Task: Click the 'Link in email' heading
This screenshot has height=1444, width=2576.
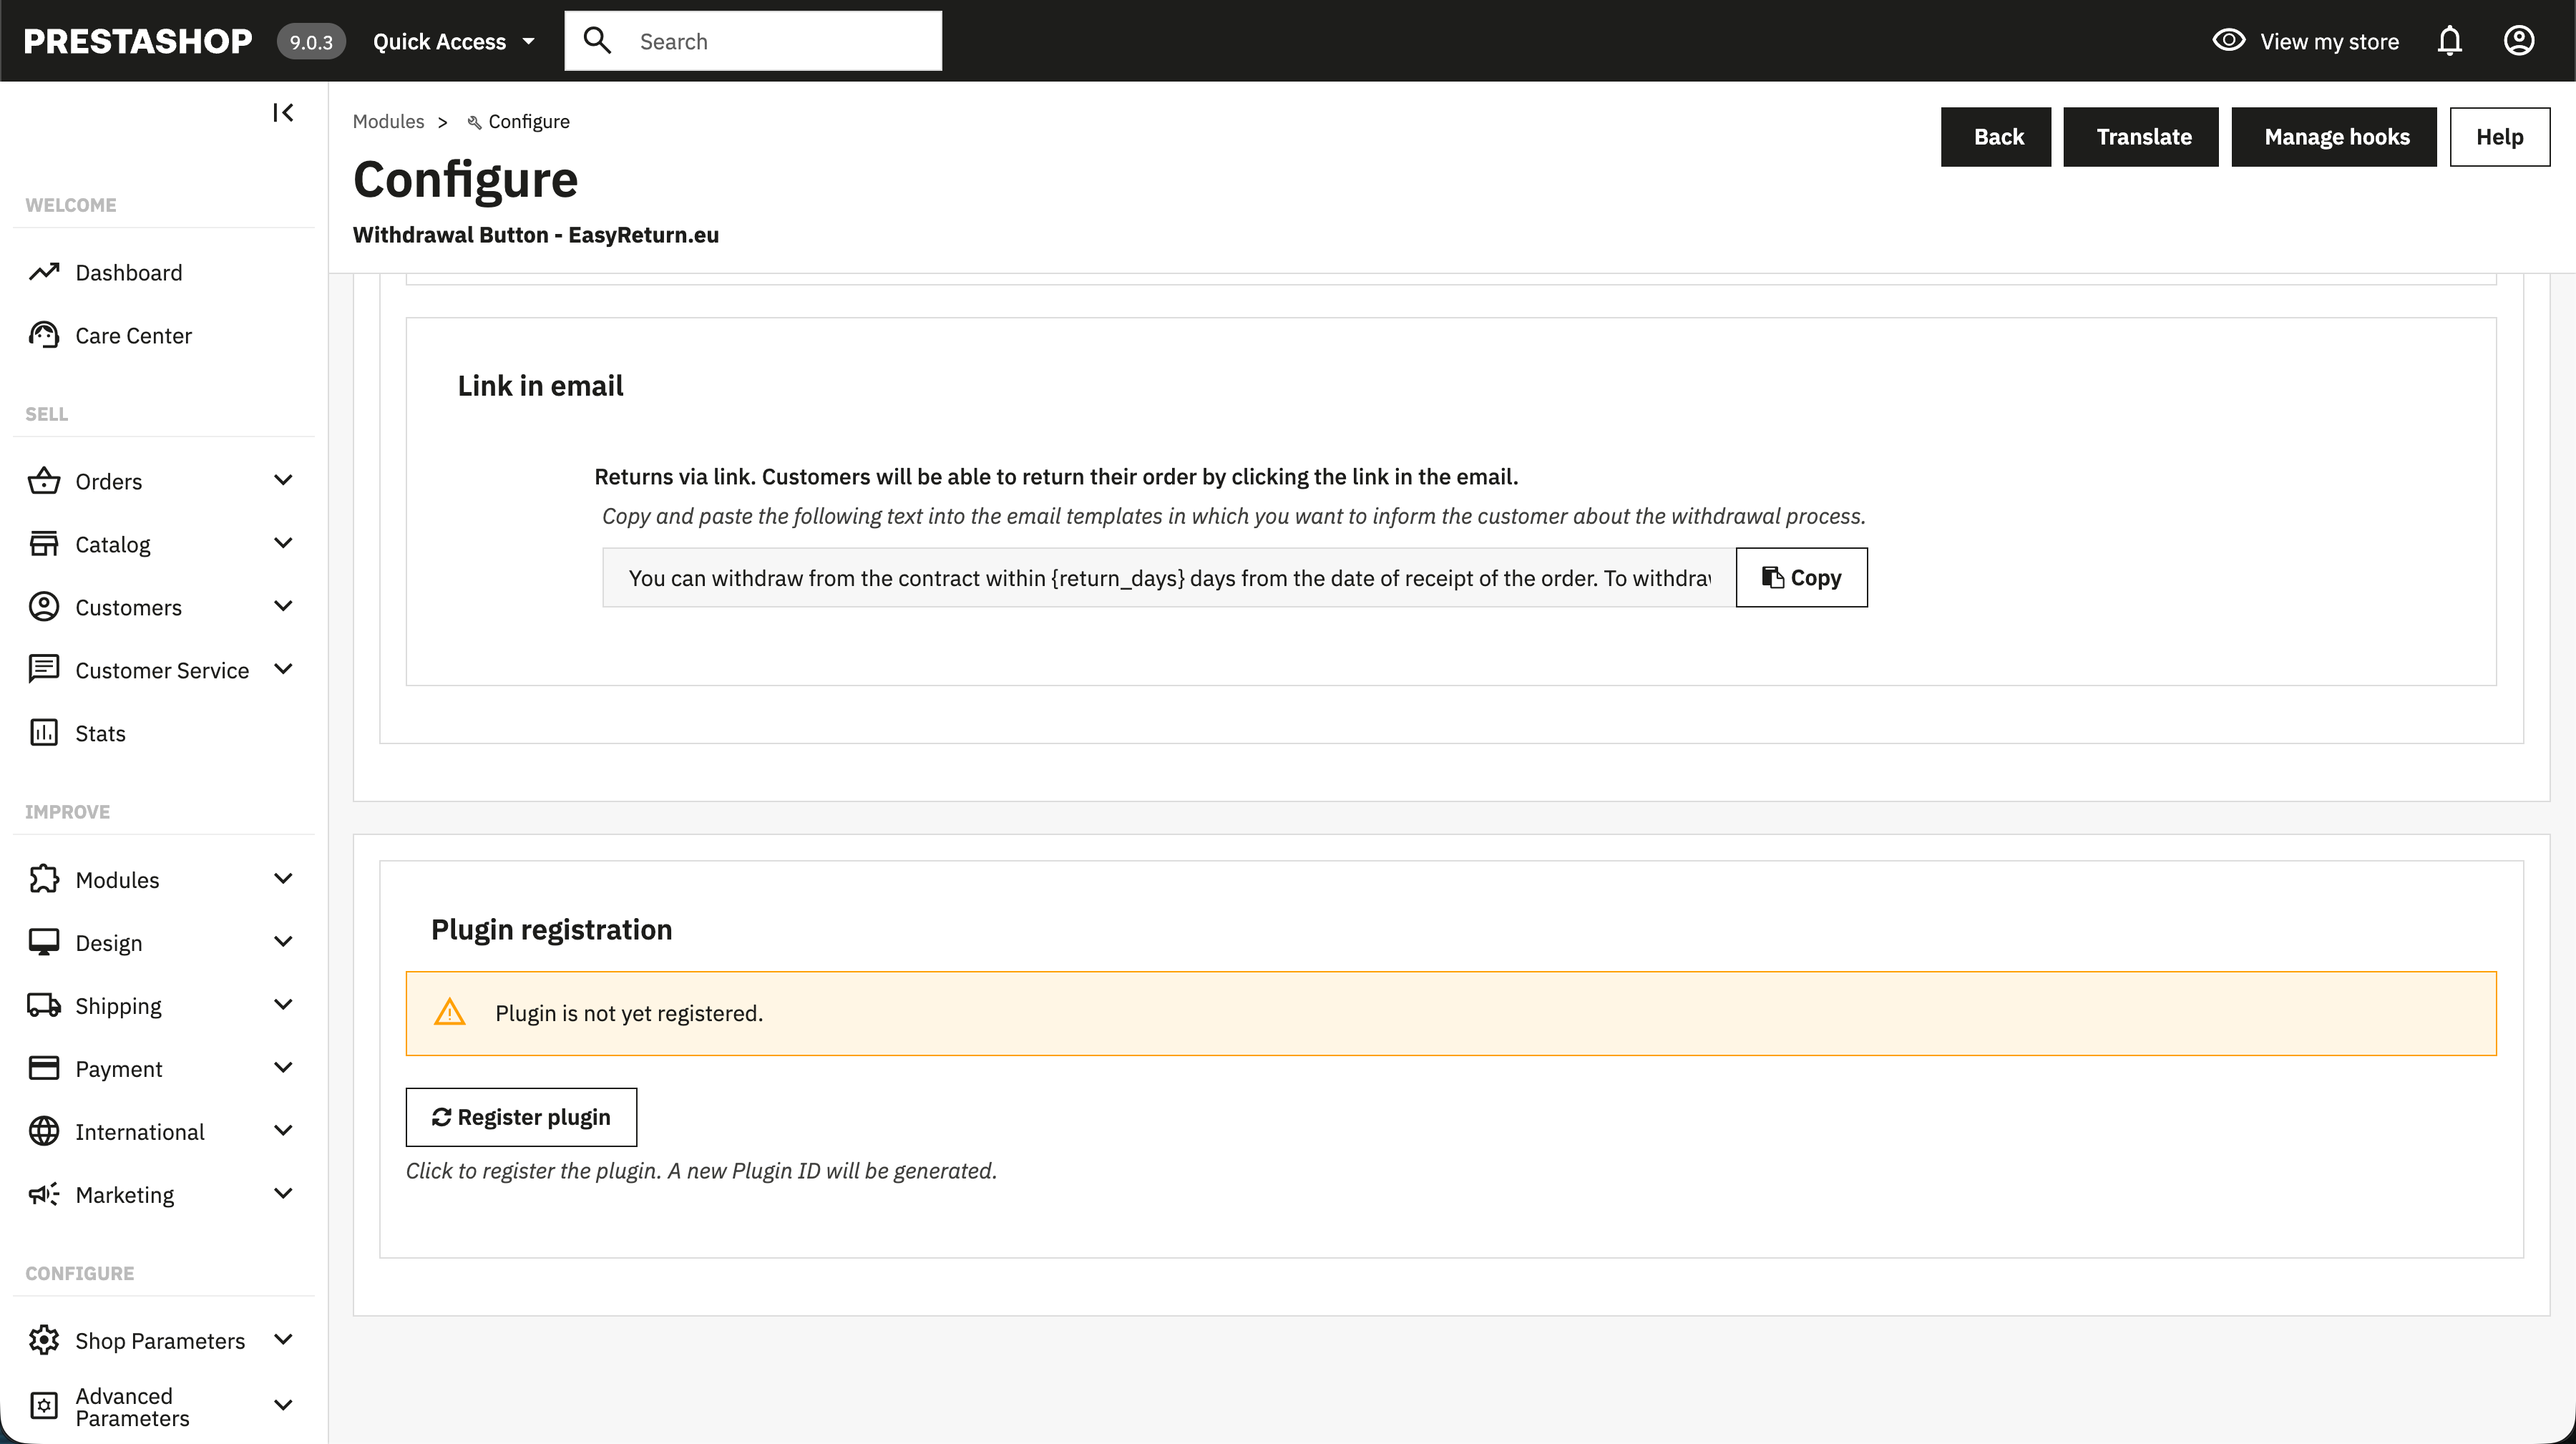Action: pos(540,386)
